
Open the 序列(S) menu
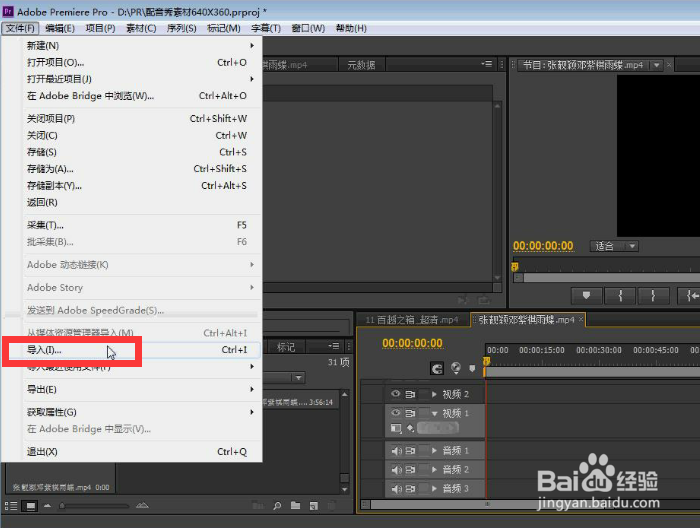point(181,28)
